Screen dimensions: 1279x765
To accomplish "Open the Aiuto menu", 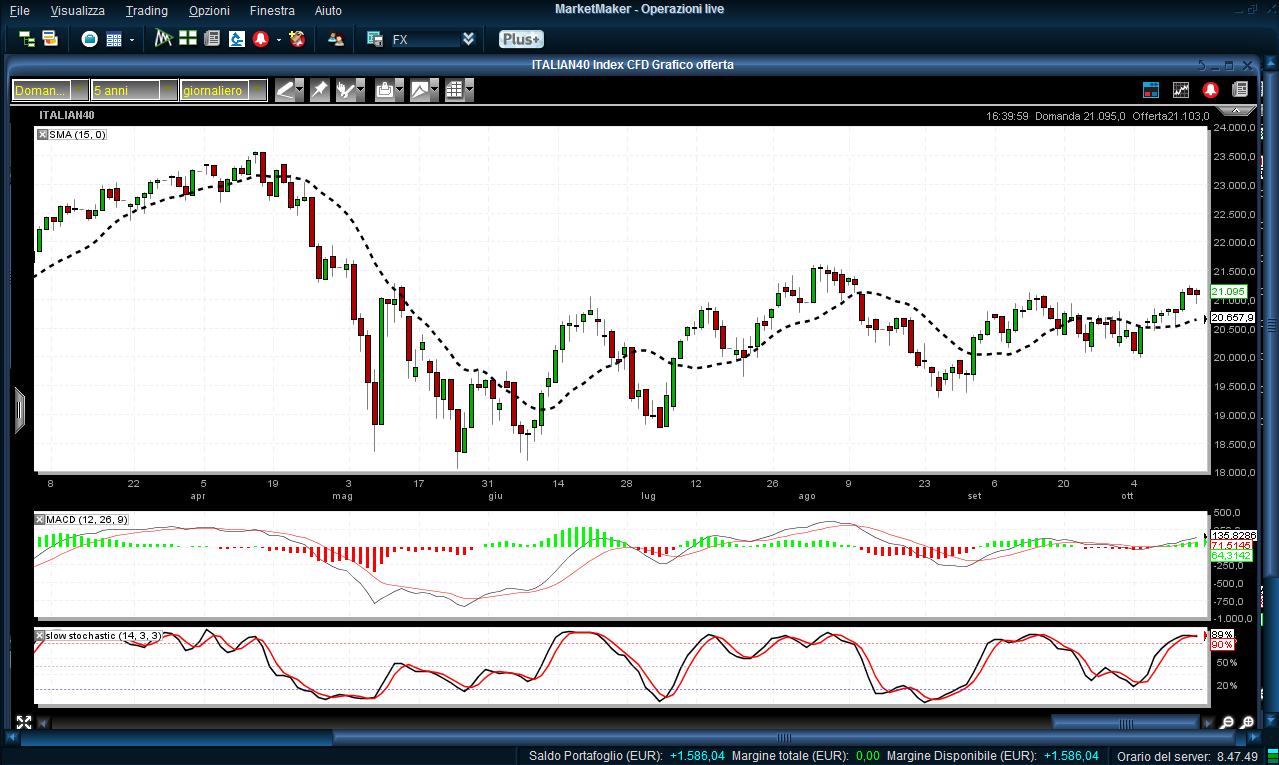I will coord(328,11).
